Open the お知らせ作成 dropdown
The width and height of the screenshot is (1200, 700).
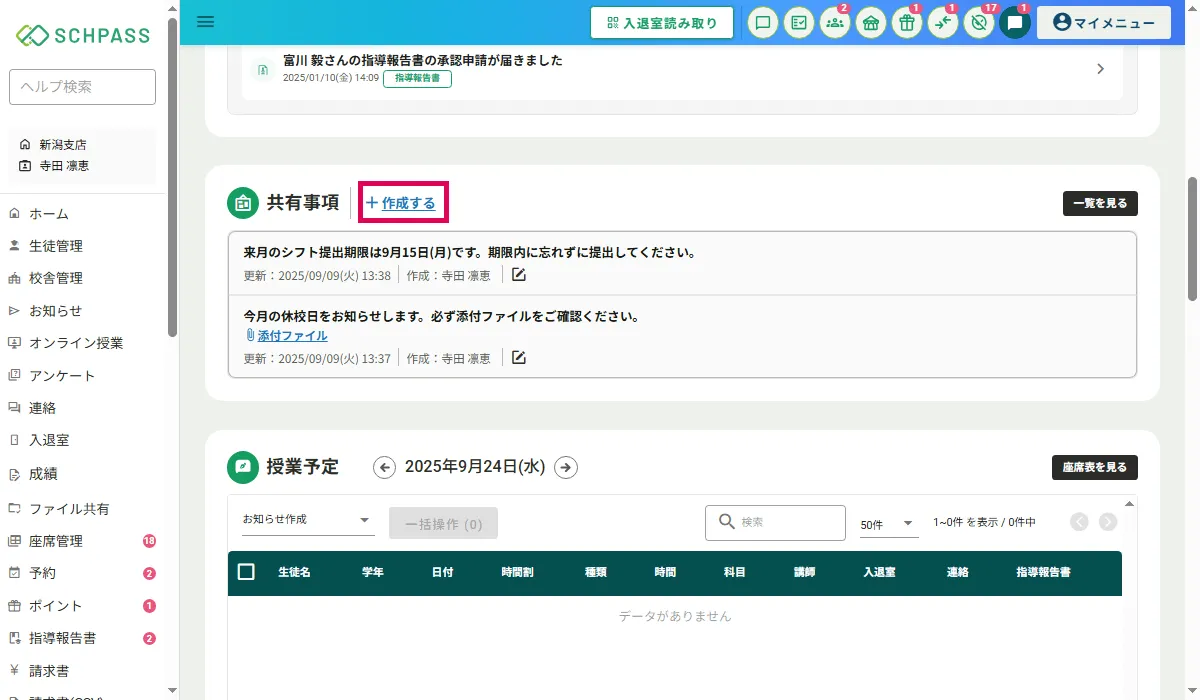[307, 520]
